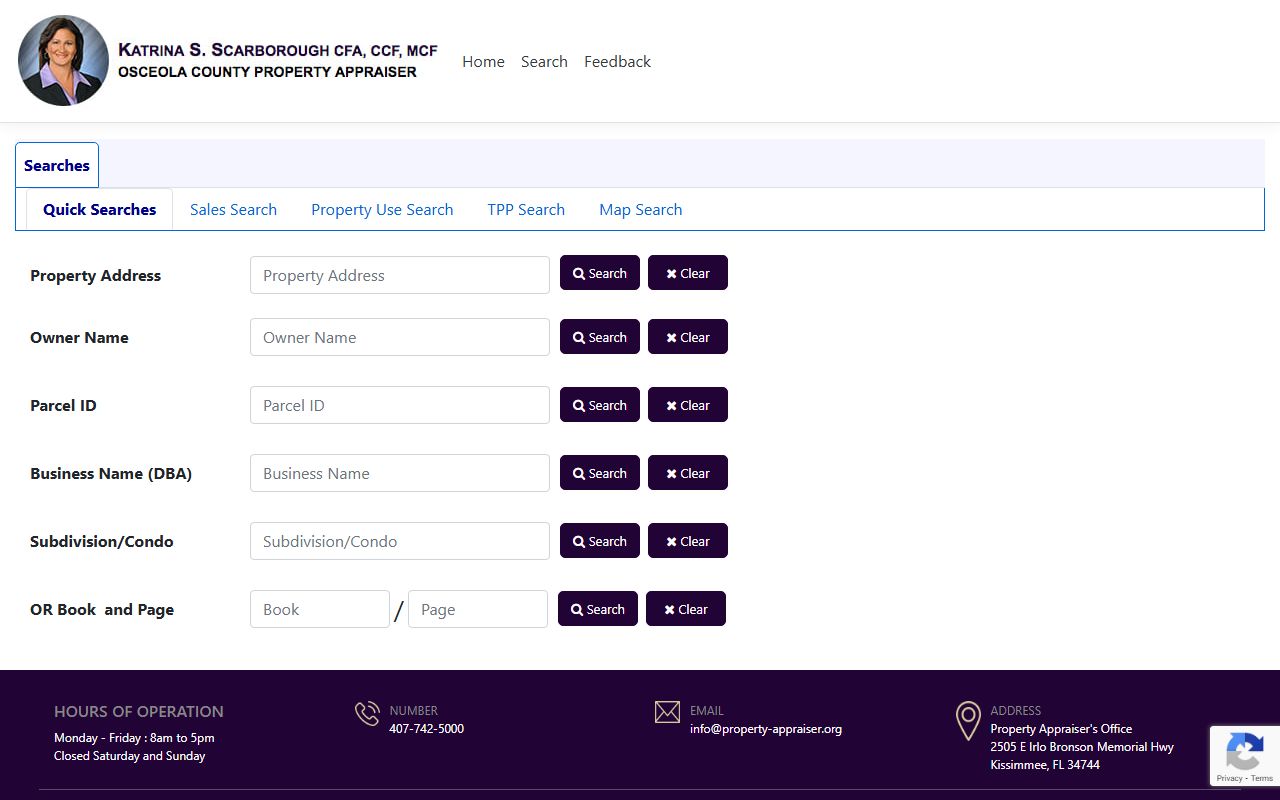
Task: Search by Parcel ID
Action: pos(600,405)
